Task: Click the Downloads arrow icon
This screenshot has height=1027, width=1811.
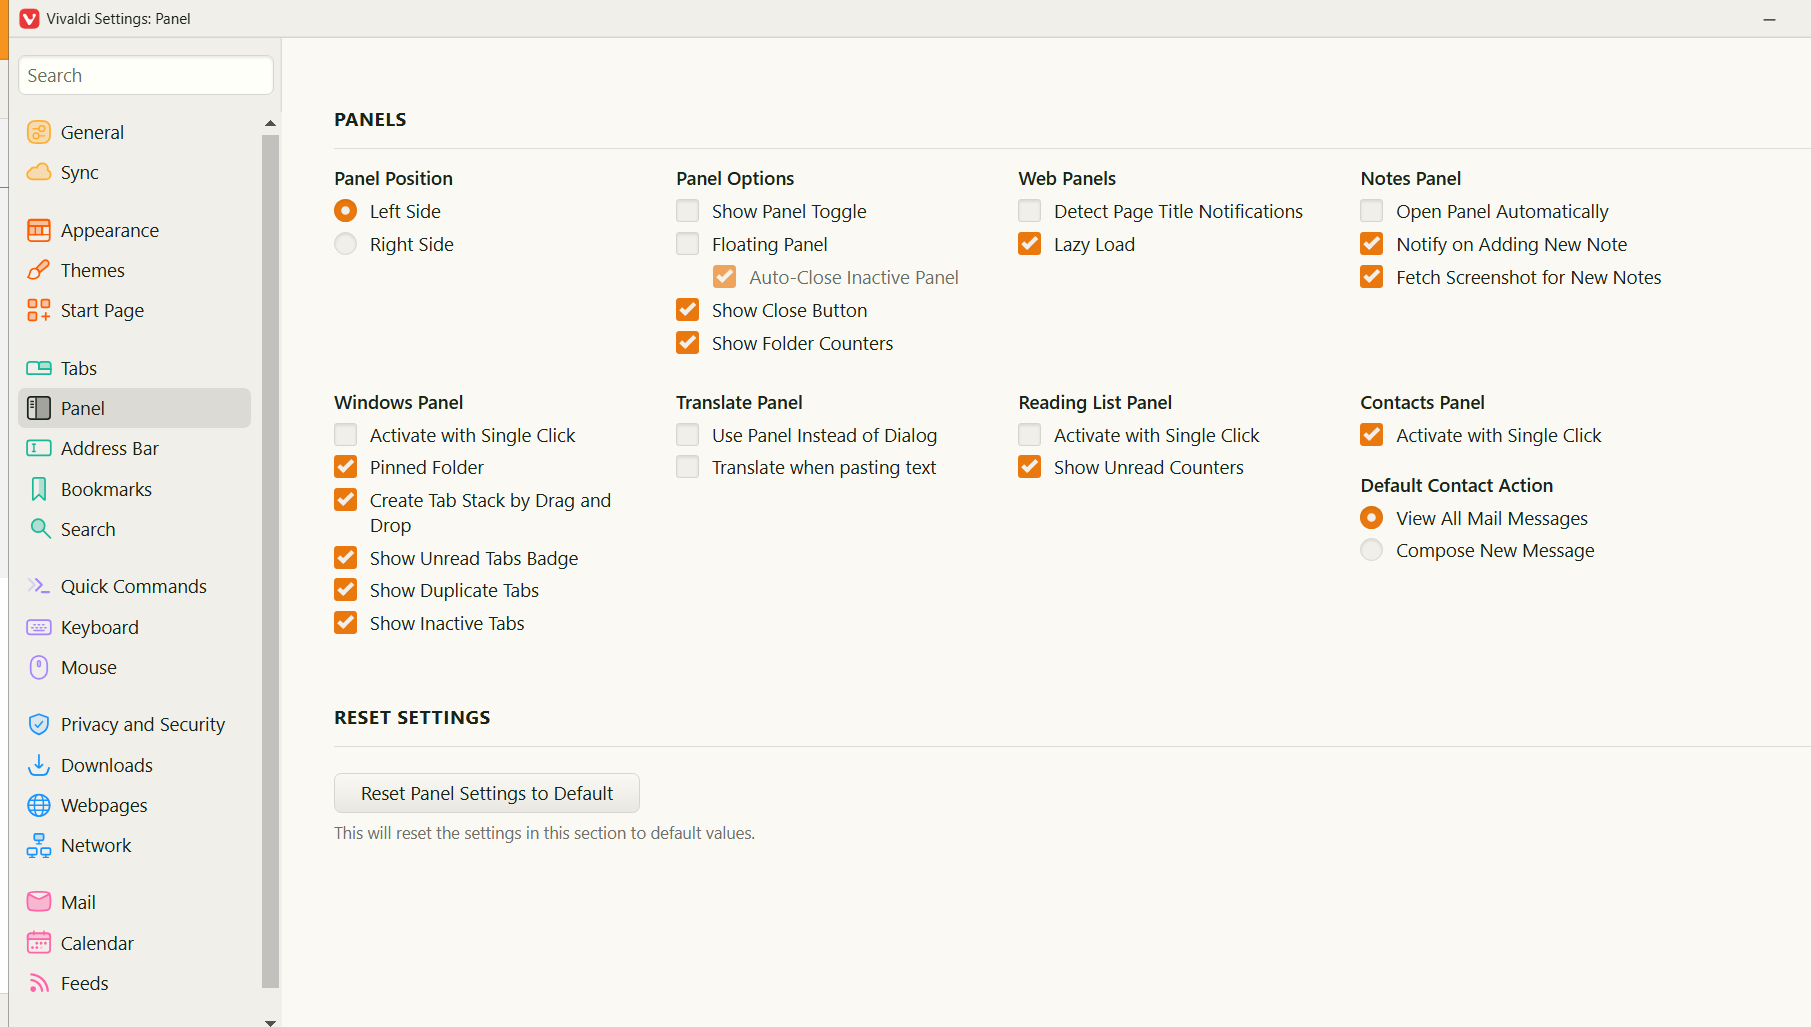Action: (39, 765)
